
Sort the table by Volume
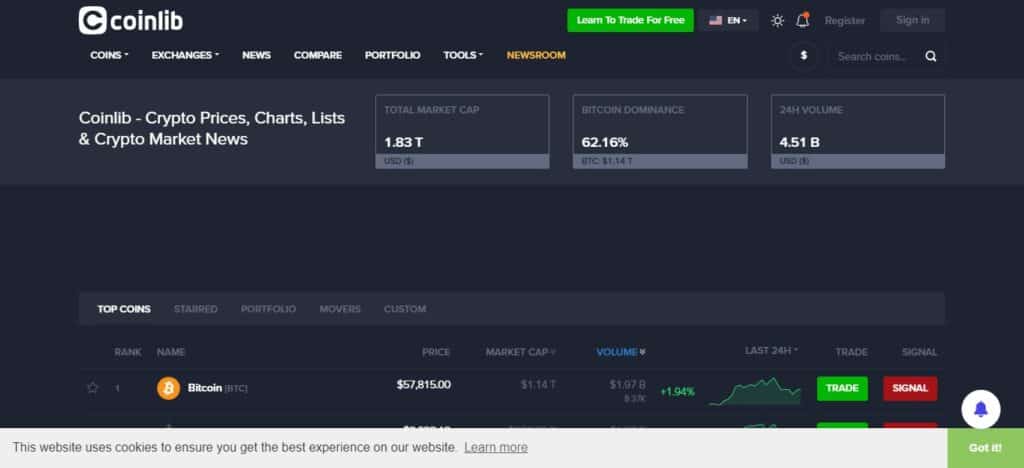point(621,352)
